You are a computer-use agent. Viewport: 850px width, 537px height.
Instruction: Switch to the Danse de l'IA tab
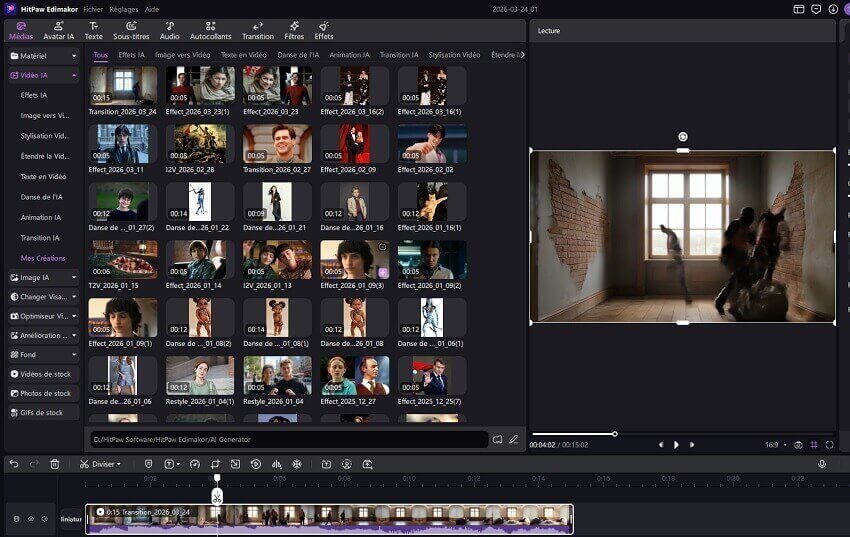click(297, 55)
